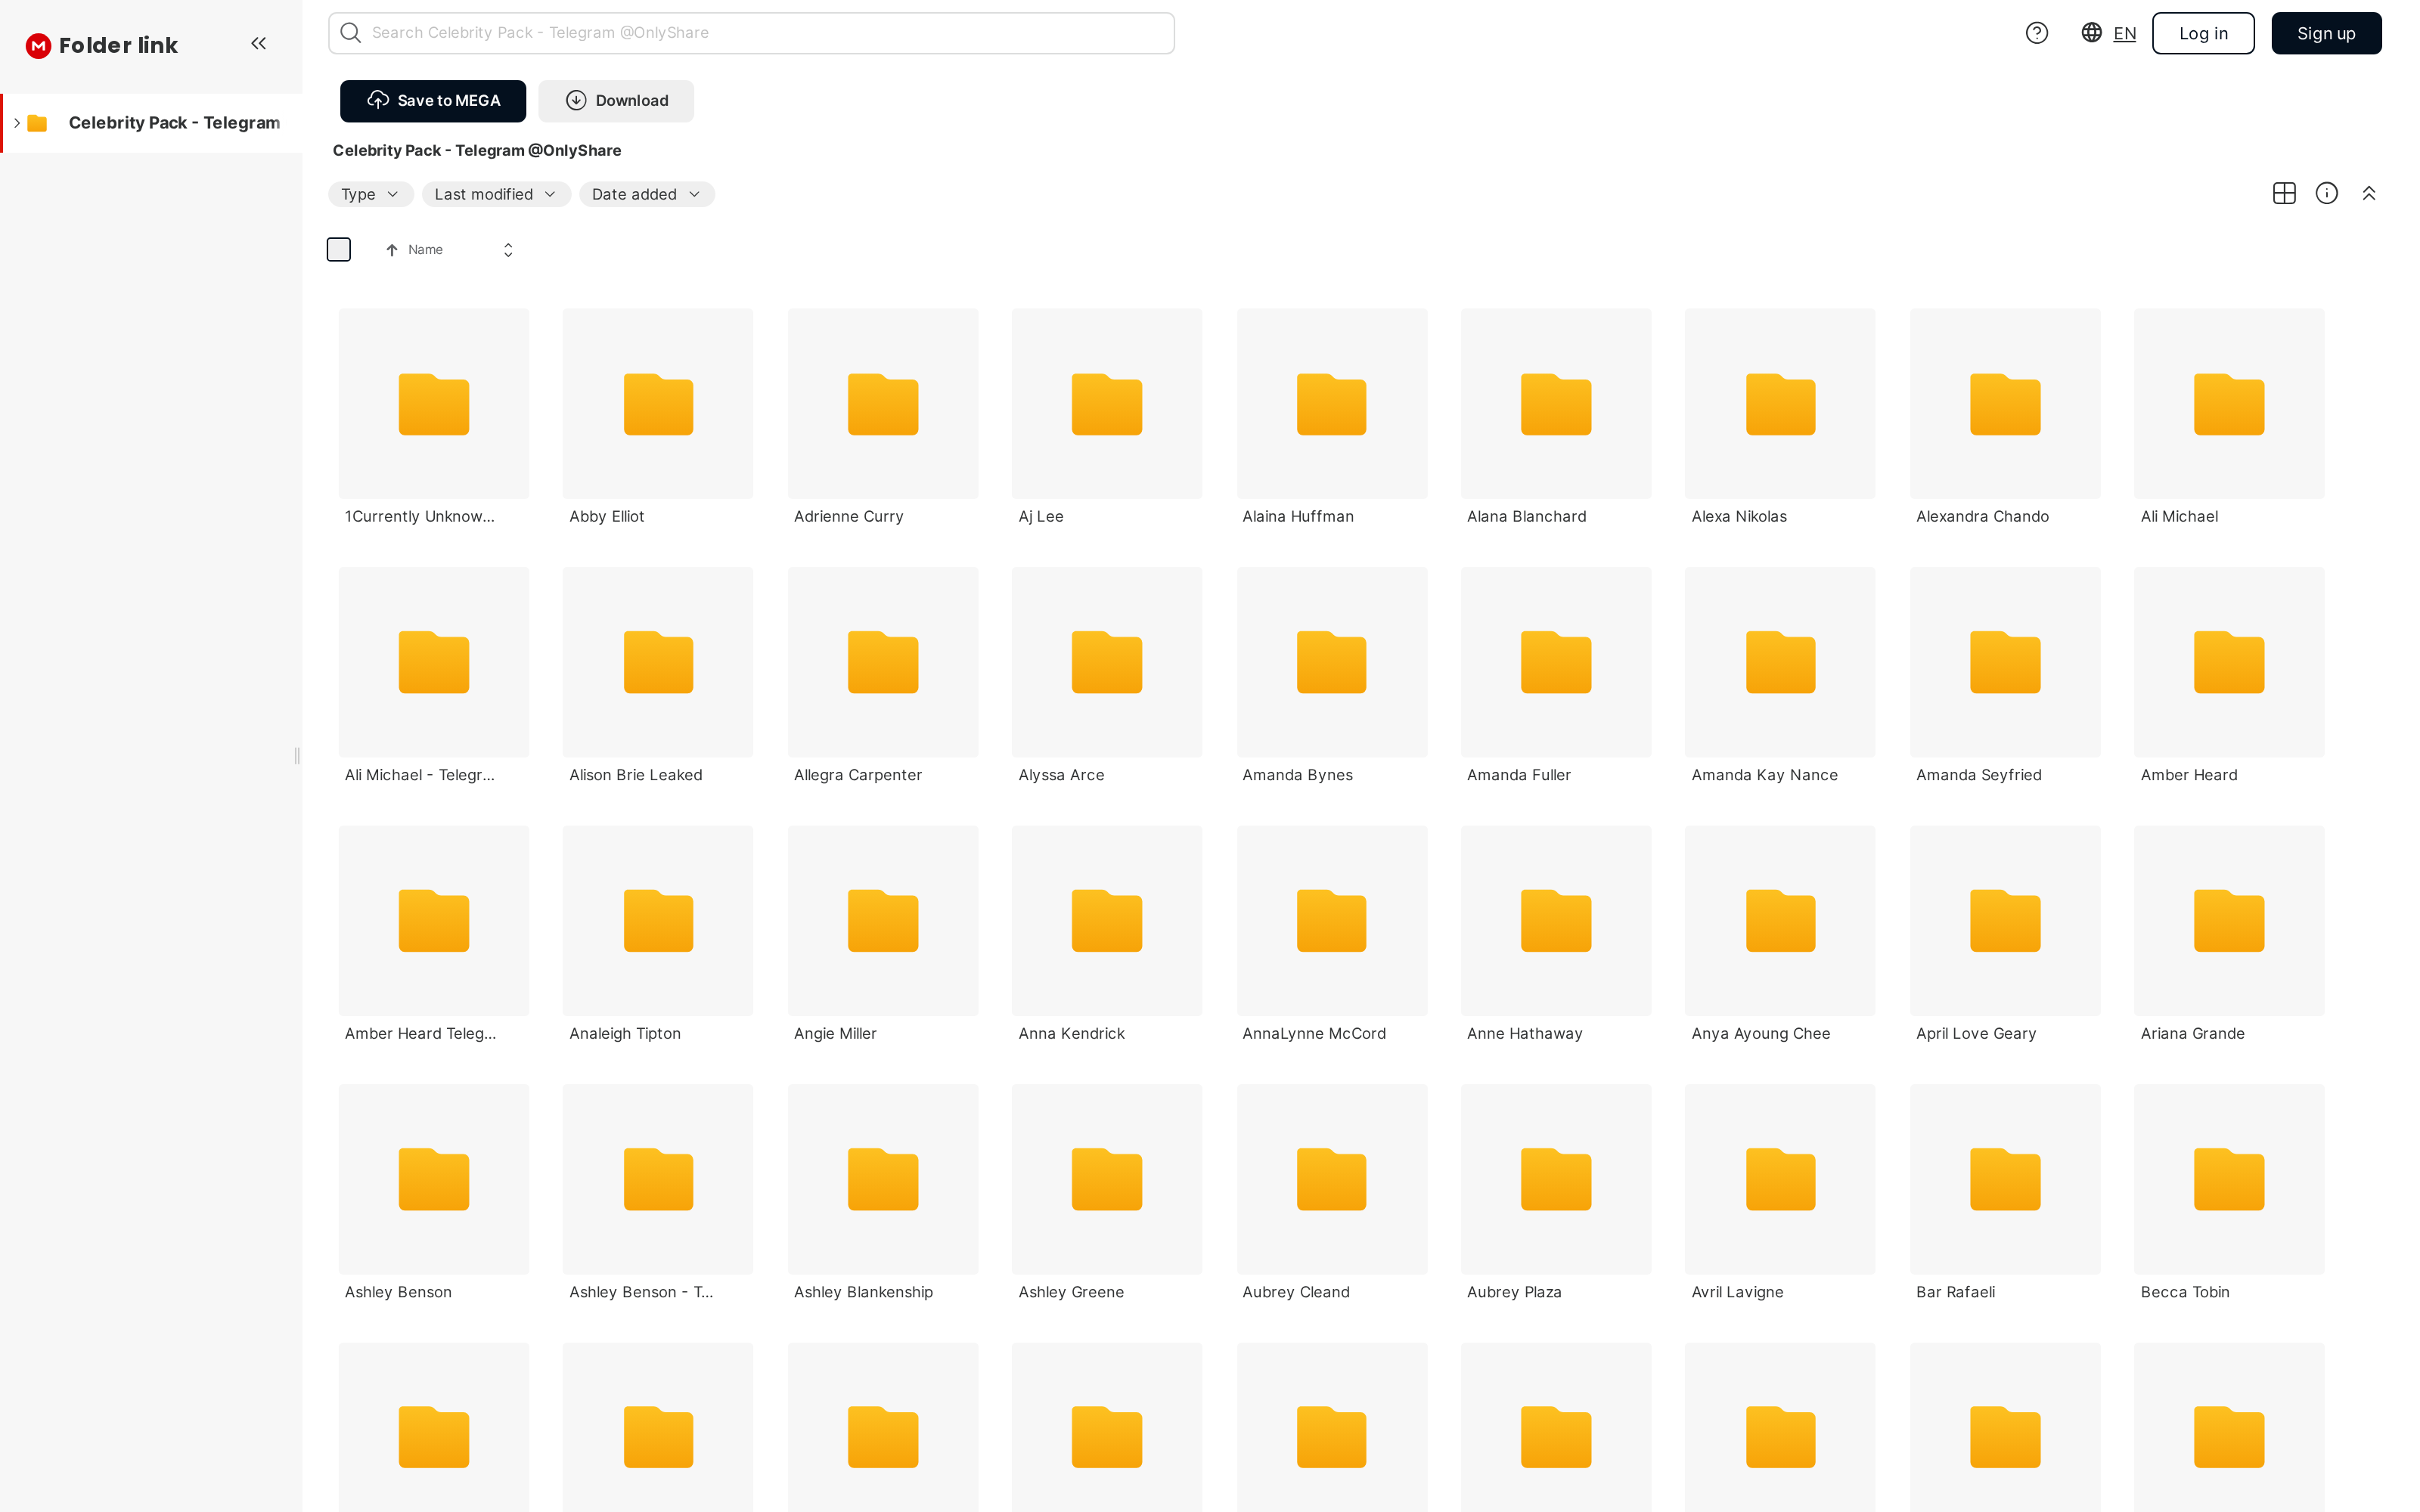The height and width of the screenshot is (1512, 2420).
Task: Select the "Aubrey Plaza" folder name
Action: (1514, 1292)
